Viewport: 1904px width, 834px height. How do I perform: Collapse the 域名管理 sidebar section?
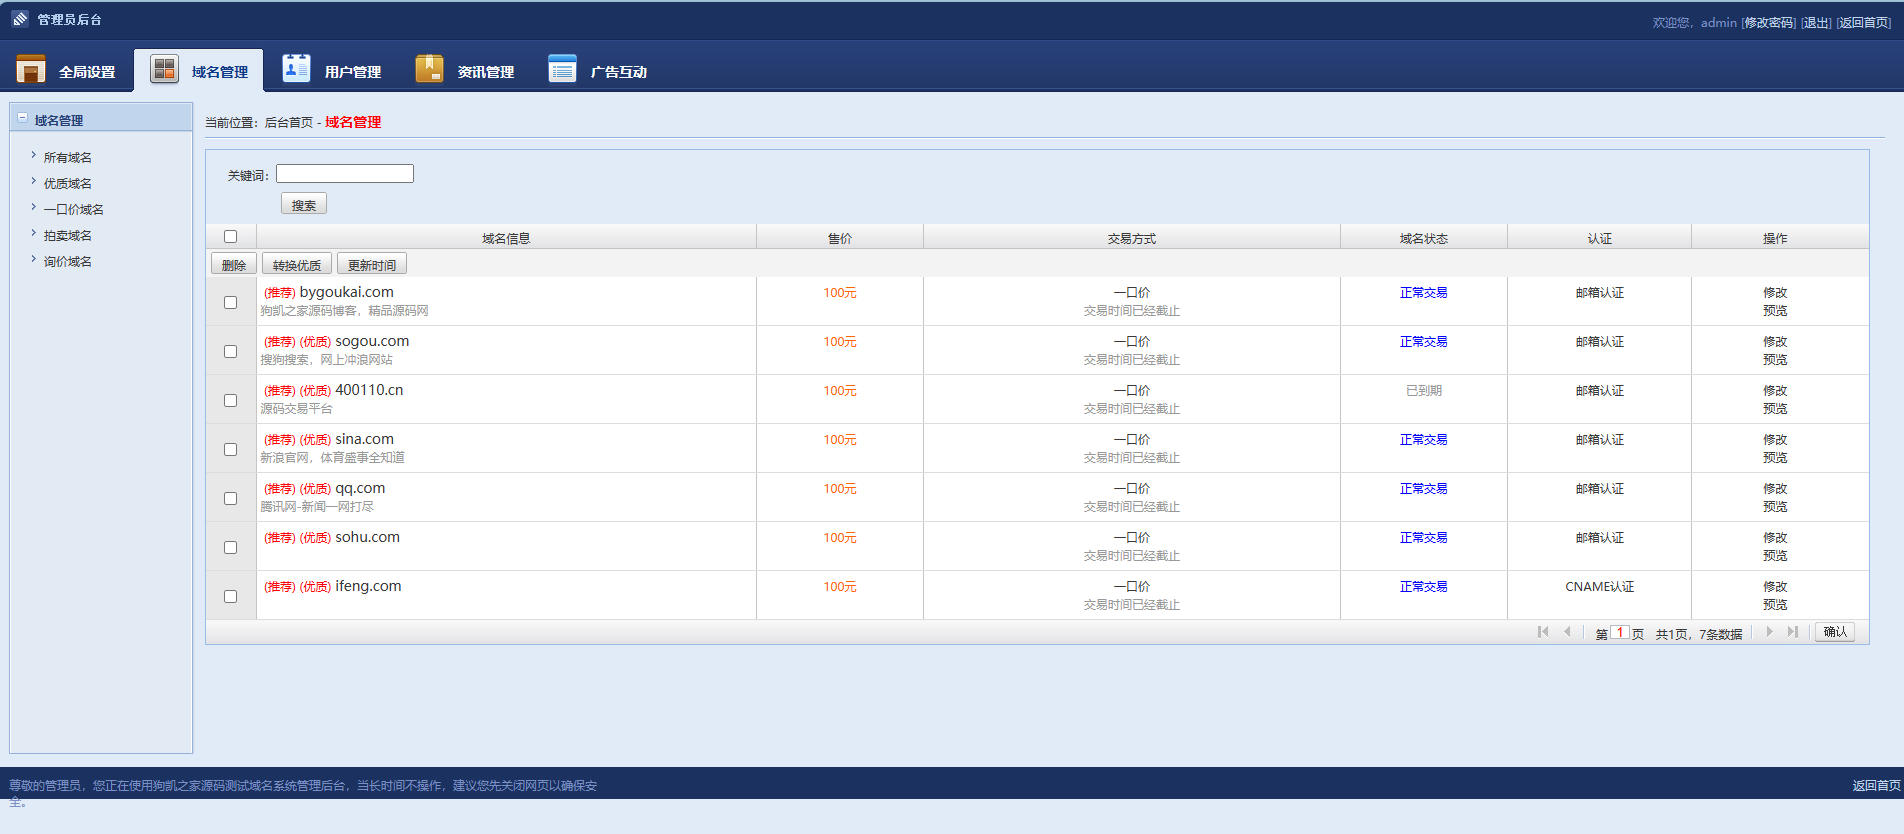point(22,118)
